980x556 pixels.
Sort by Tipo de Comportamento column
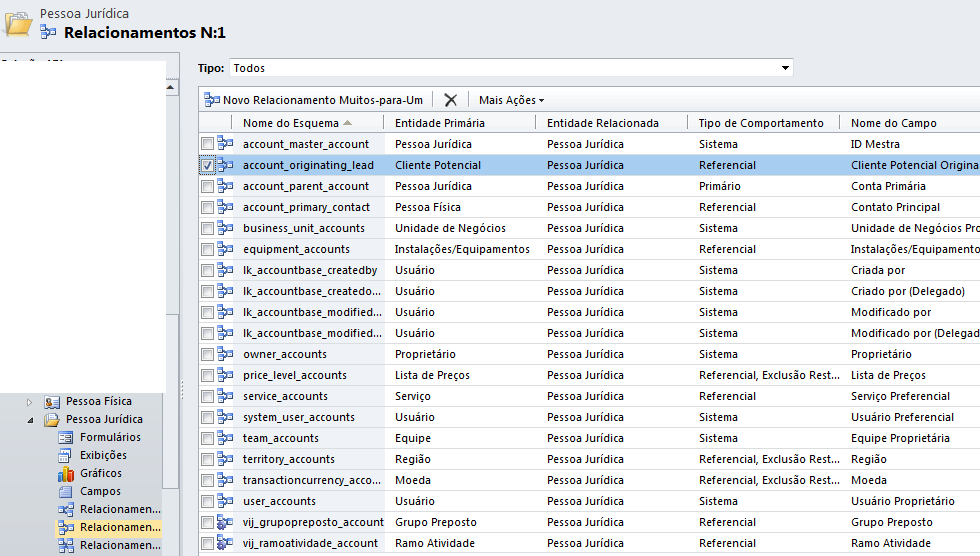(761, 123)
